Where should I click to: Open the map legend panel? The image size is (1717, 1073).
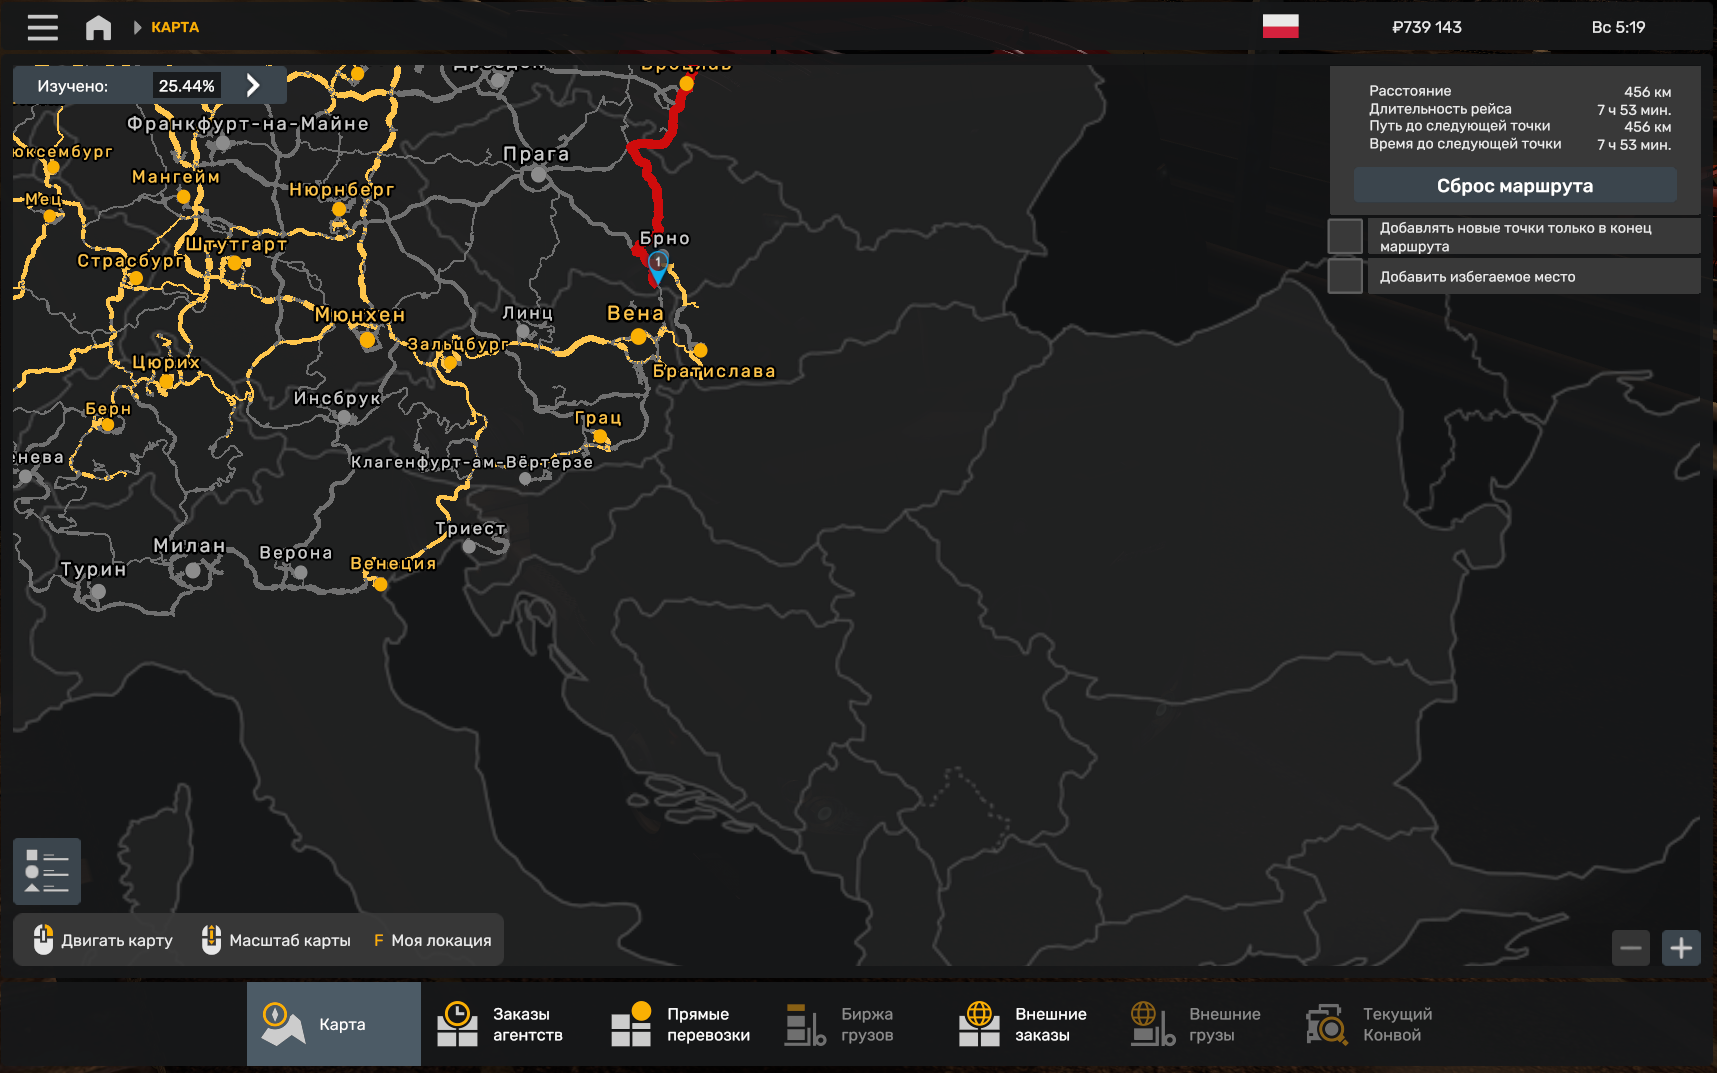(47, 871)
